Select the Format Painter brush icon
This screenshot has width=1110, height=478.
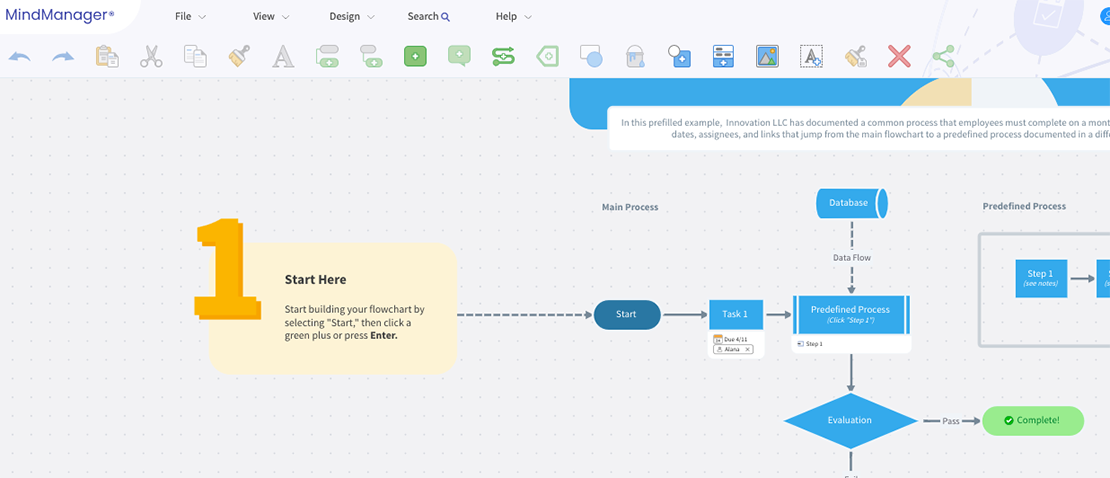tap(239, 56)
